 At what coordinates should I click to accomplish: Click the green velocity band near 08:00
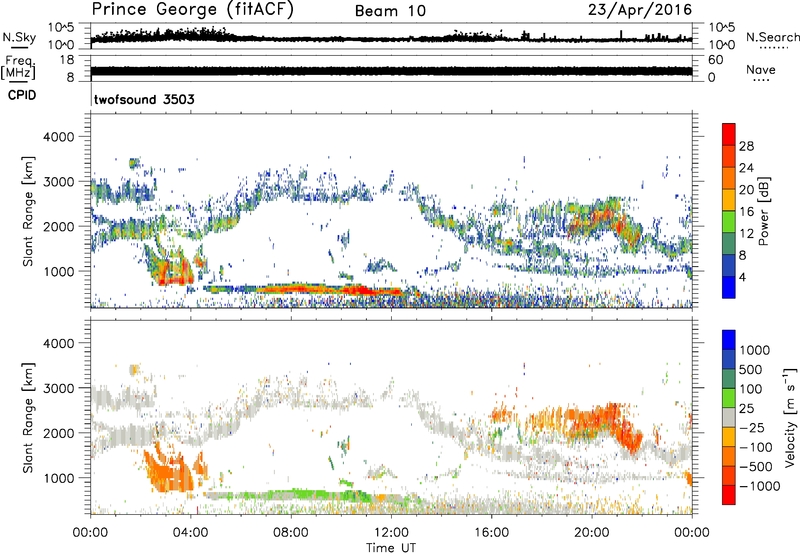tap(301, 494)
